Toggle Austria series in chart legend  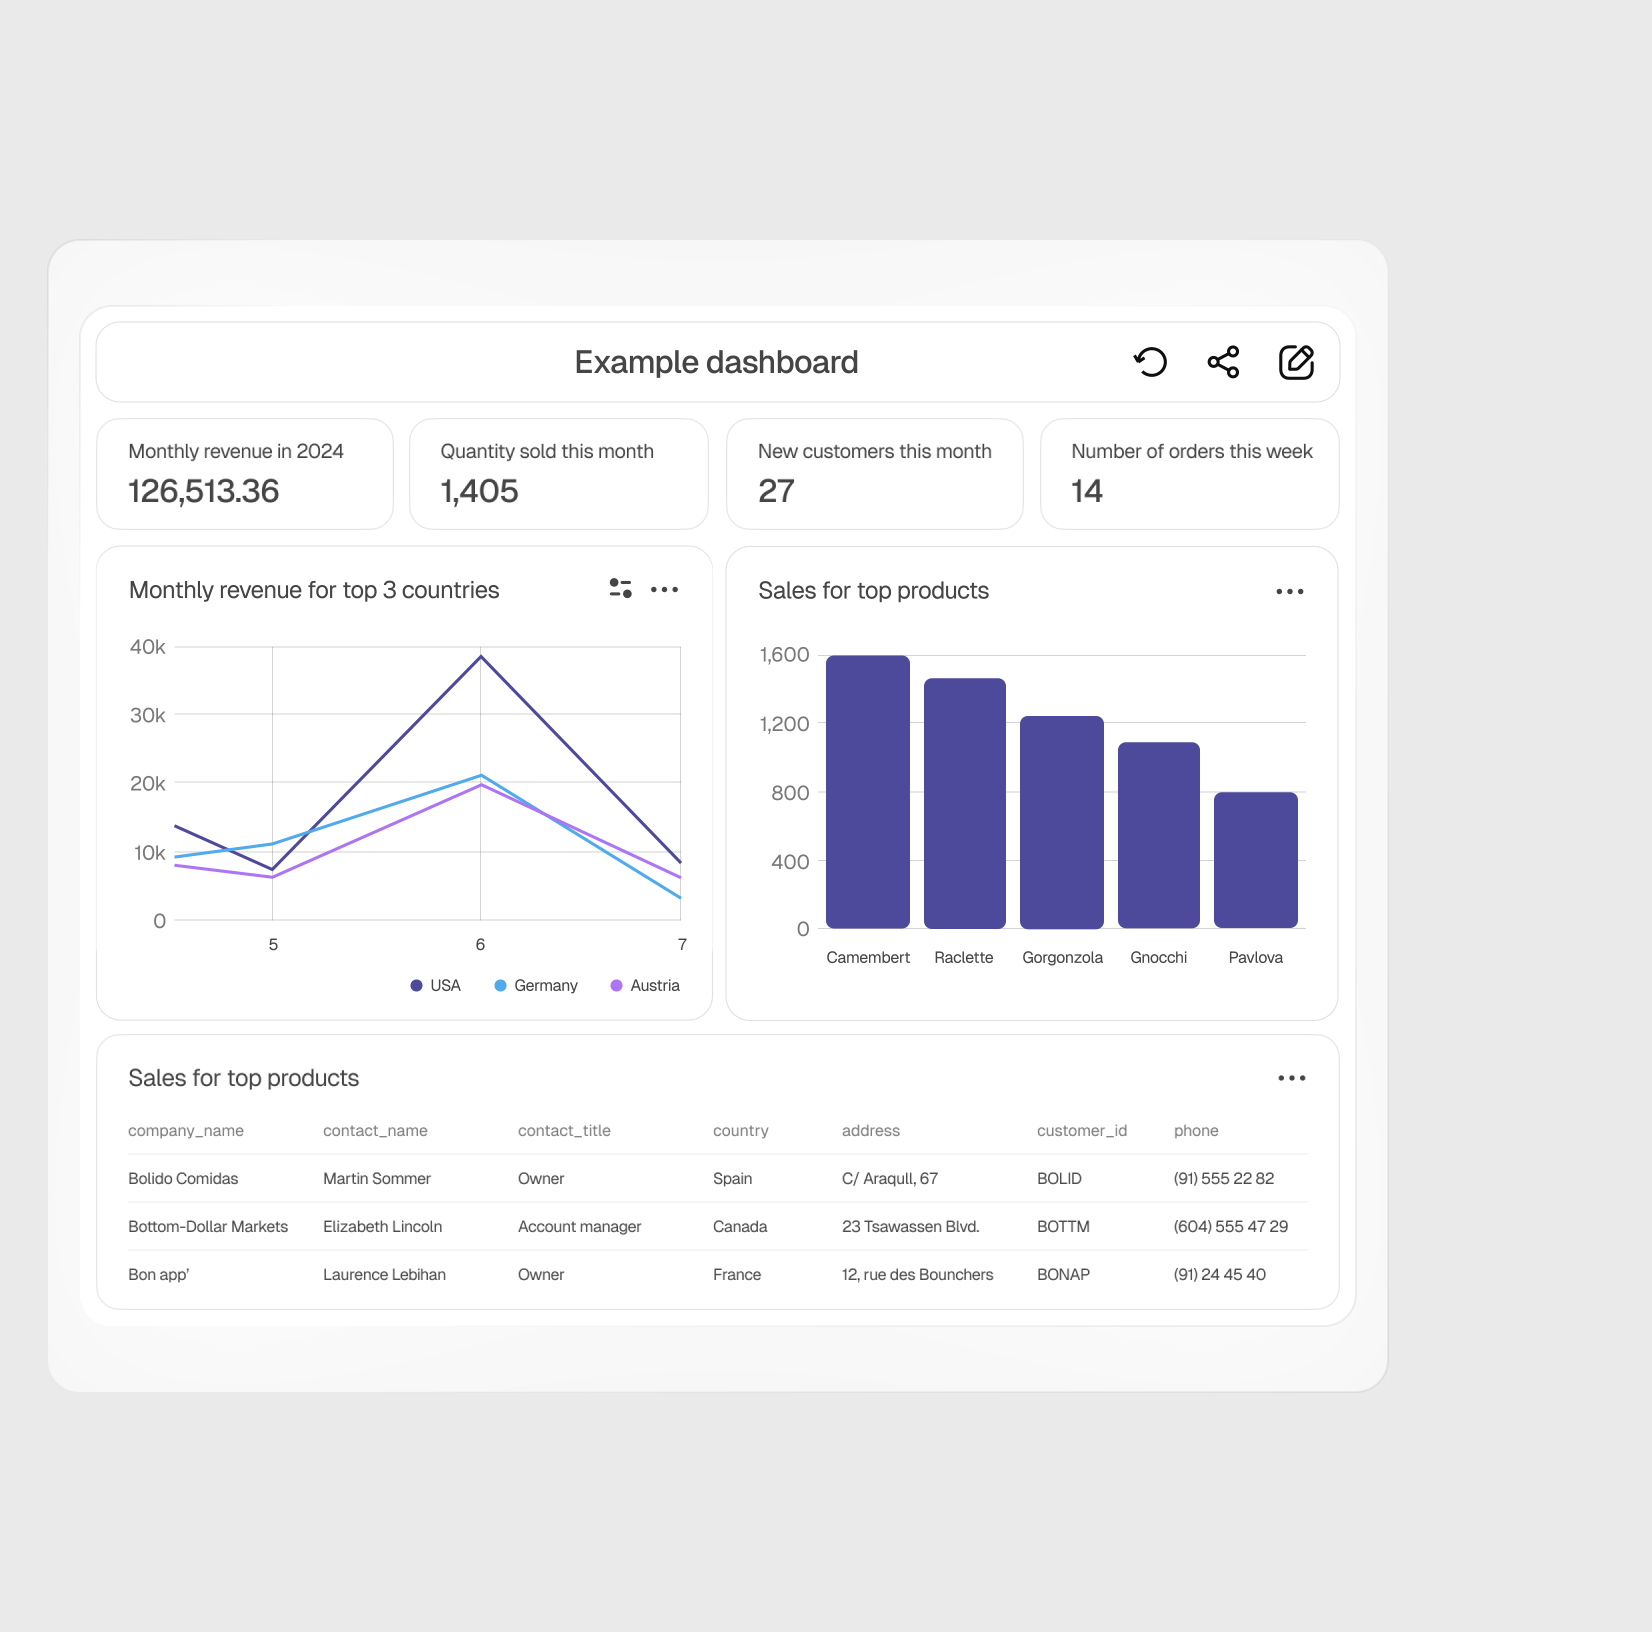click(645, 986)
